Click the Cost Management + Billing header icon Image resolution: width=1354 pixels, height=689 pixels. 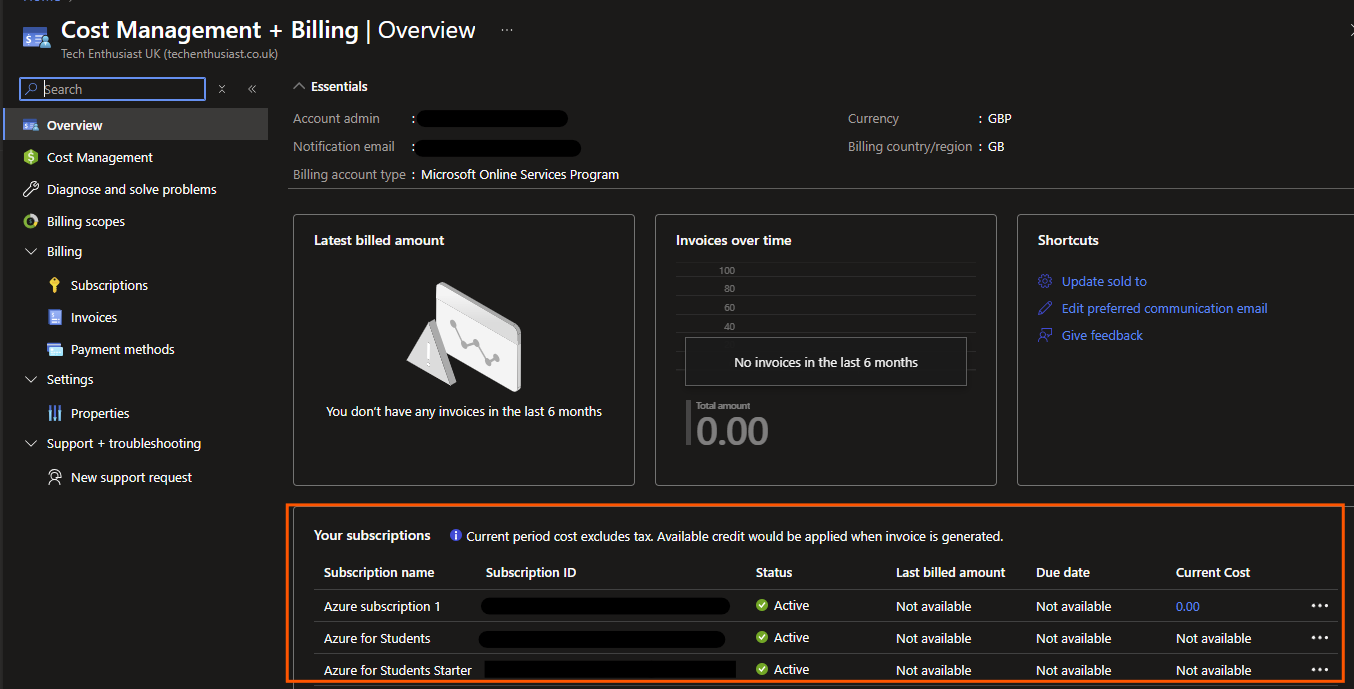tap(36, 38)
